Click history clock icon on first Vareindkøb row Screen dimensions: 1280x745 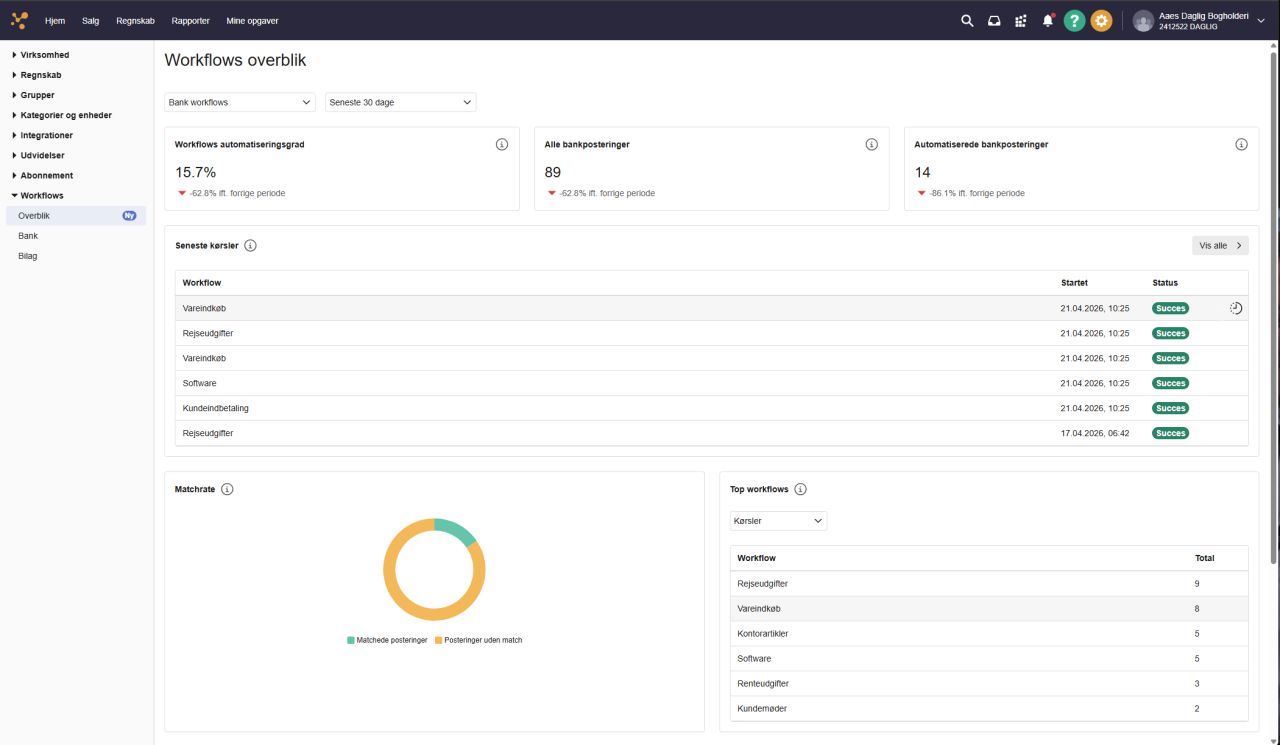tap(1236, 308)
